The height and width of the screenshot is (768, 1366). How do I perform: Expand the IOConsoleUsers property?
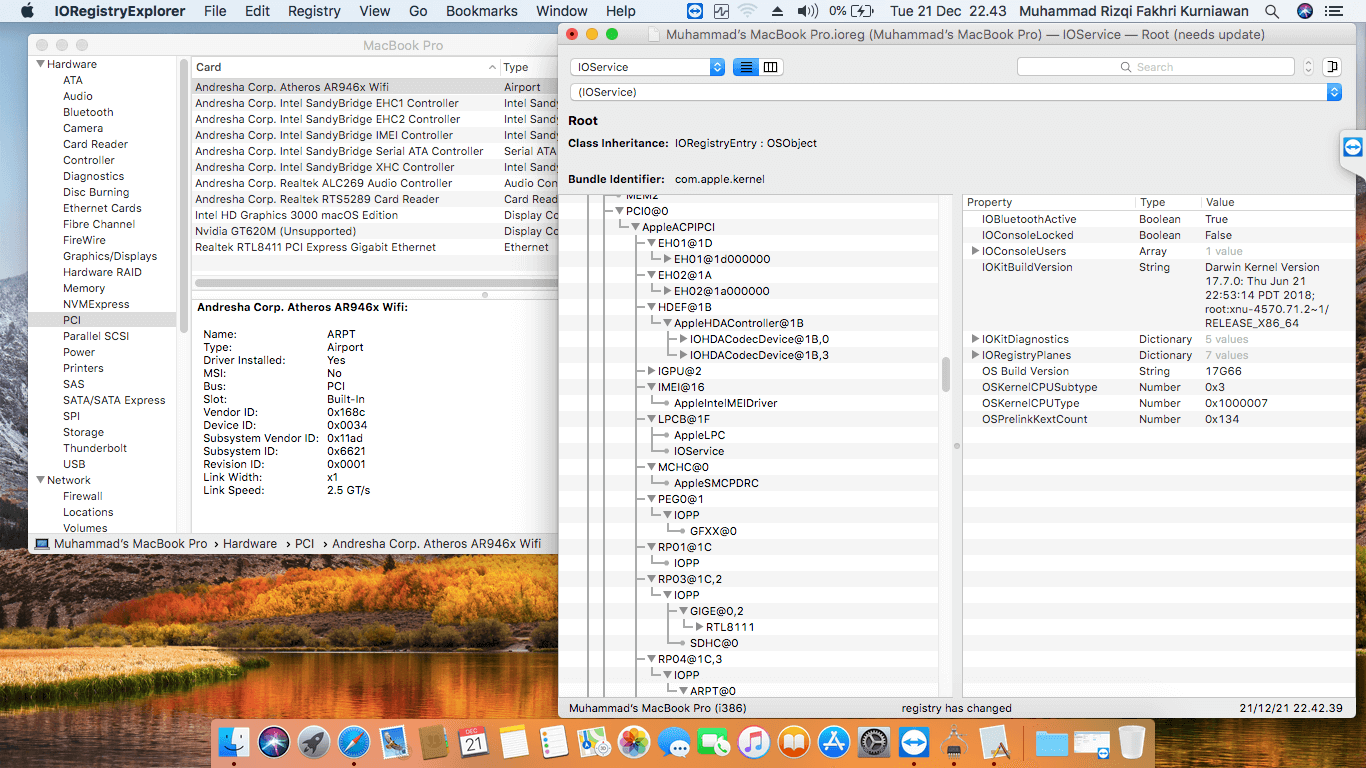click(975, 251)
